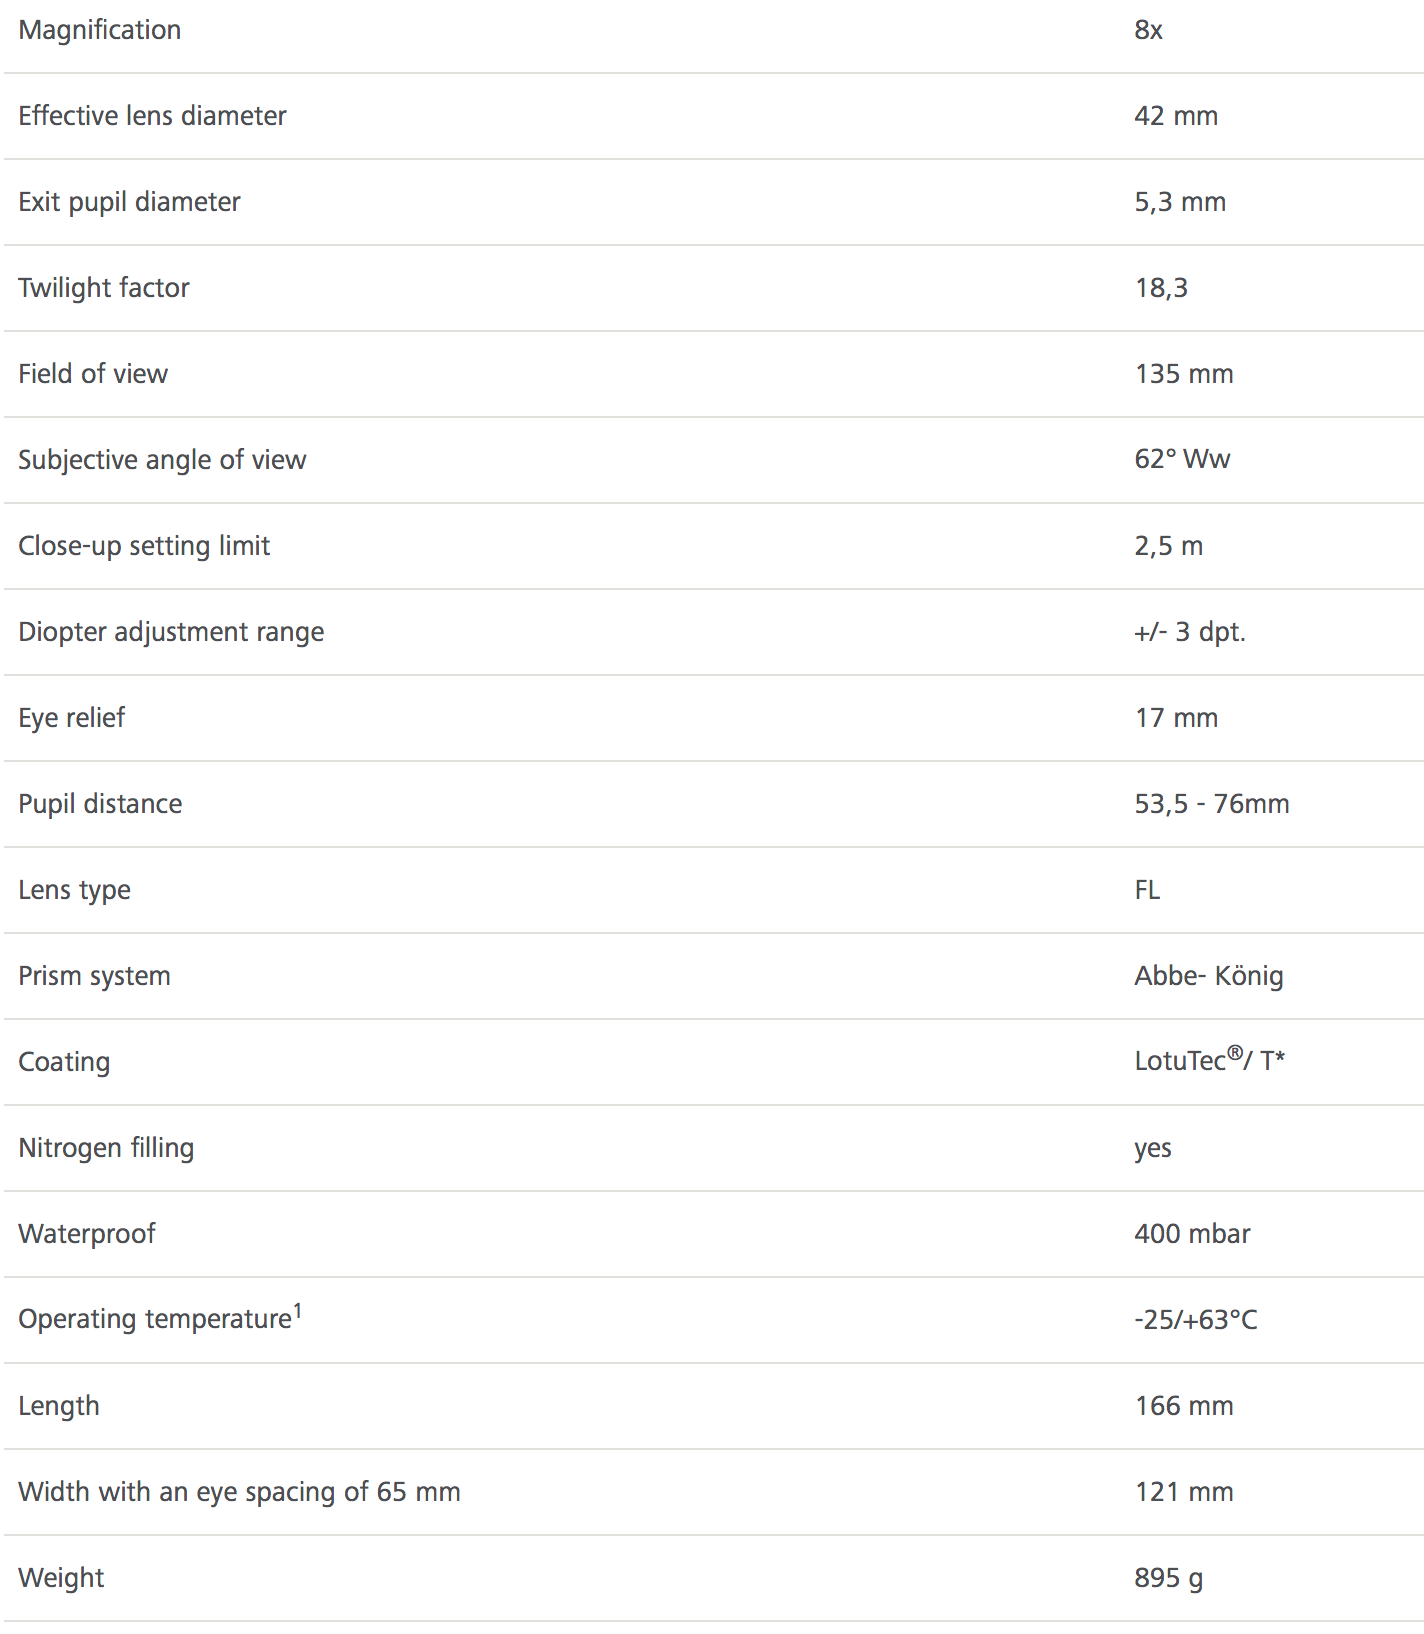This screenshot has width=1424, height=1634.
Task: Click the 400 mbar waterproof value
Action: [x=1192, y=1234]
